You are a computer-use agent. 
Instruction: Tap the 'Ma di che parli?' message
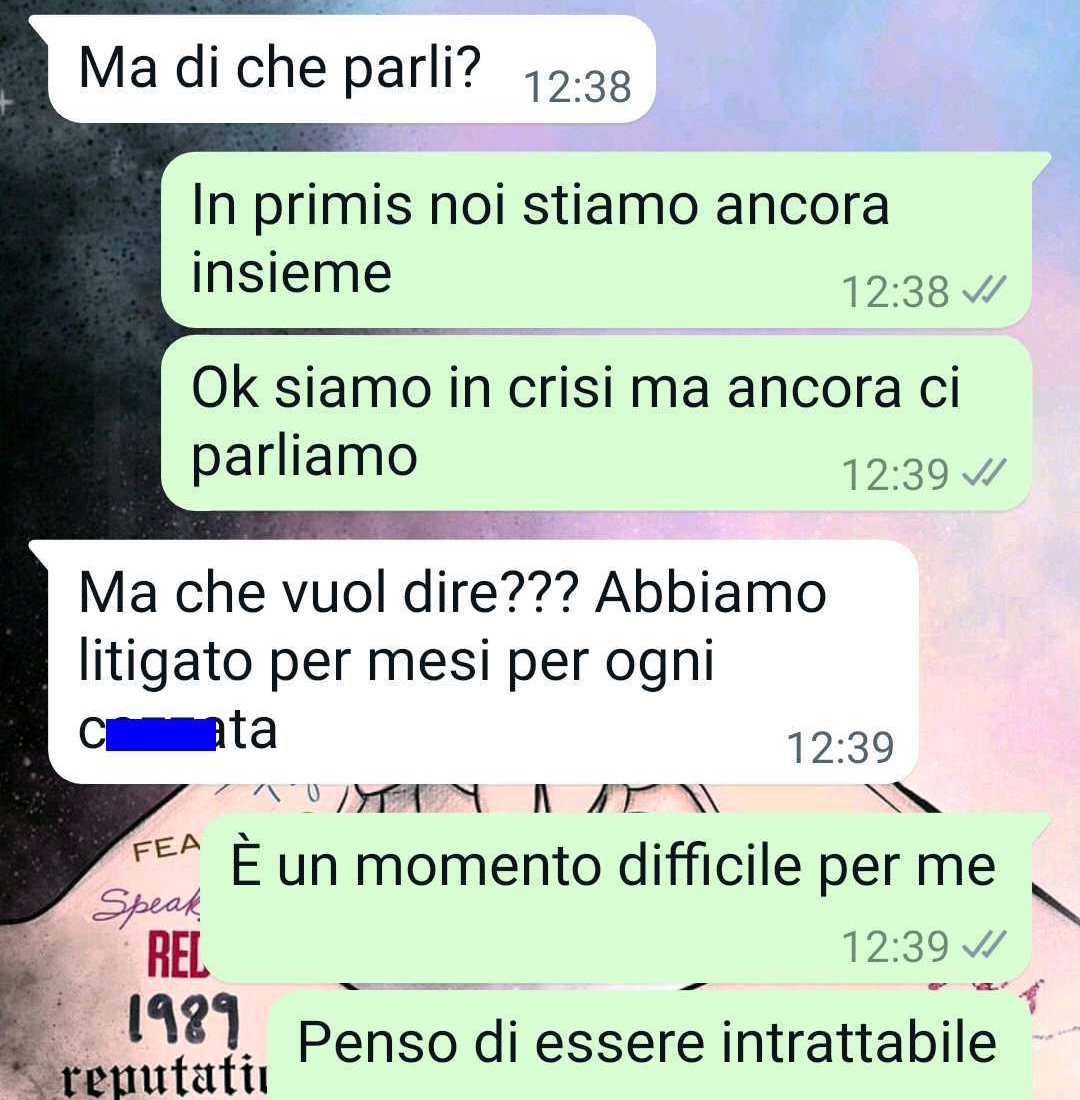pyautogui.click(x=351, y=69)
